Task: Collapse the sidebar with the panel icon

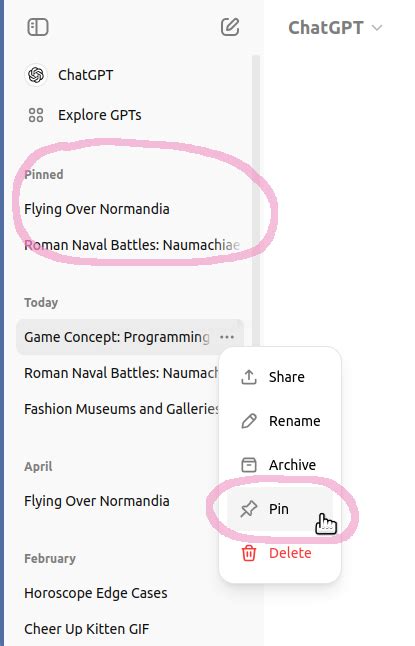Action: (x=38, y=28)
